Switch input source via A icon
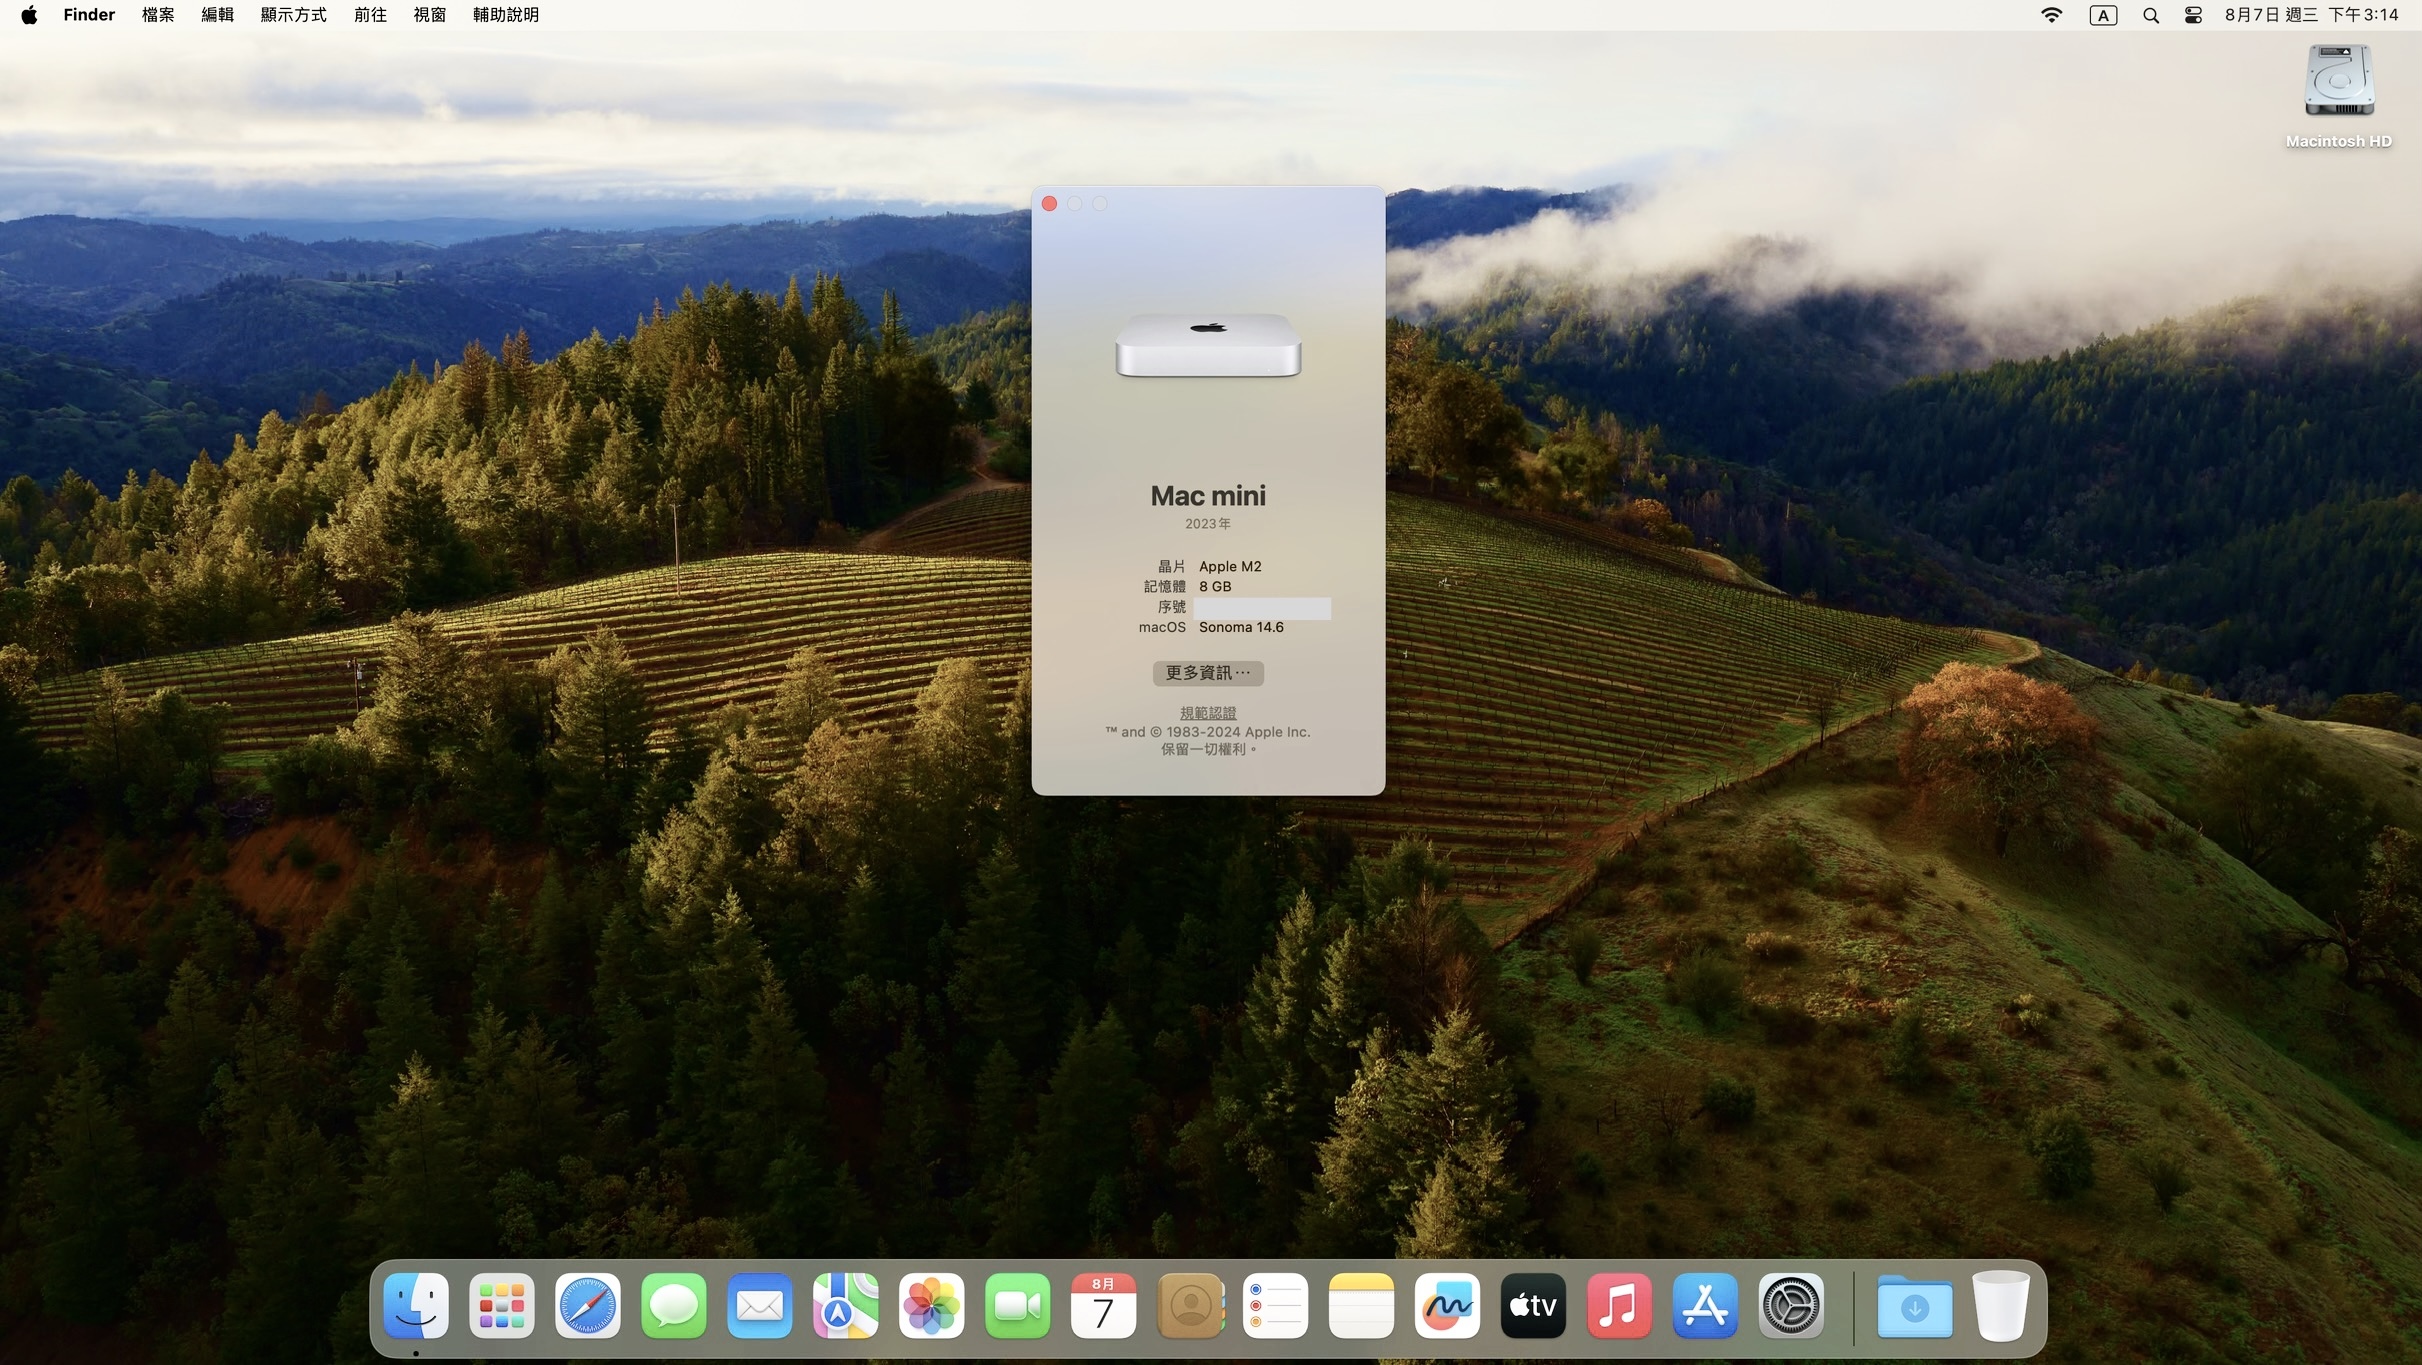Screen dimensions: 2422x1365 [x=2103, y=15]
